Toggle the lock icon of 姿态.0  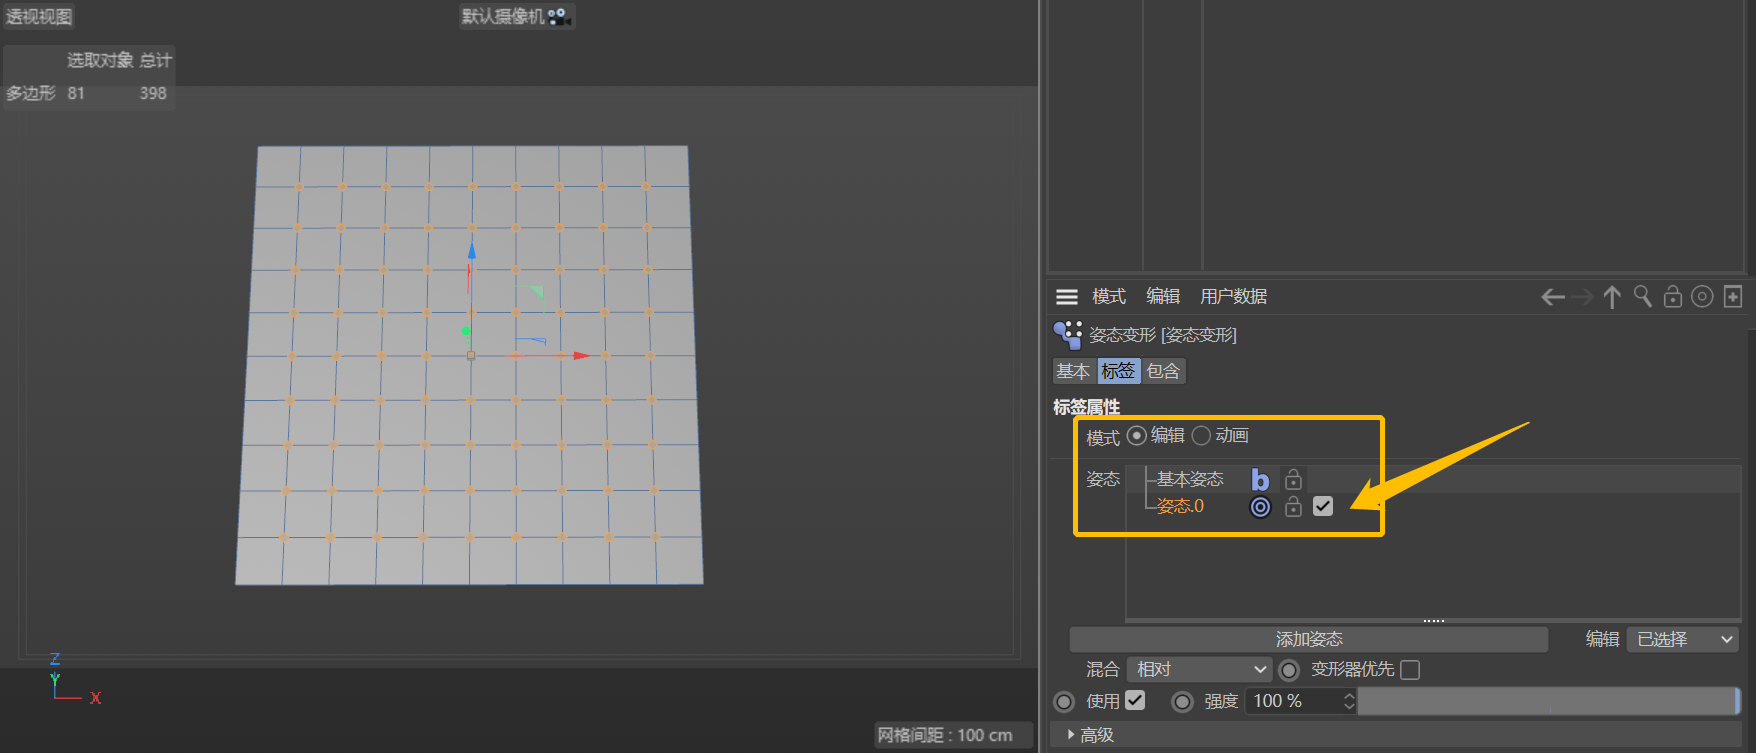1293,506
